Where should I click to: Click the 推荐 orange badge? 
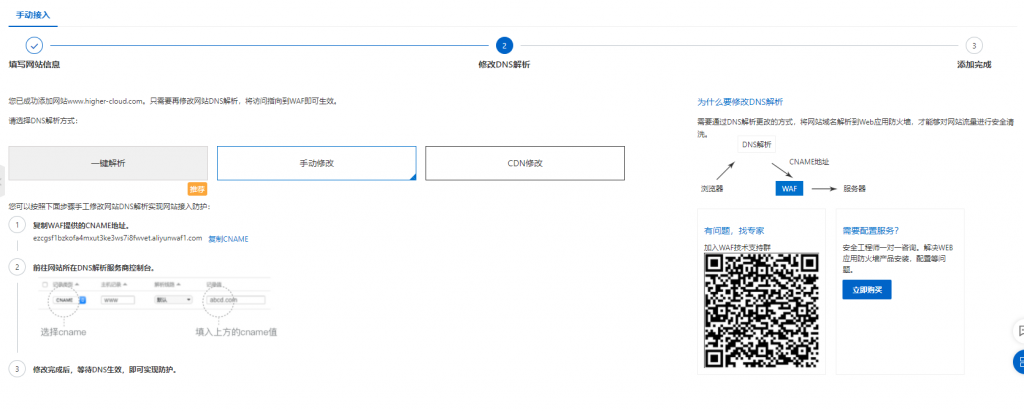(x=197, y=189)
